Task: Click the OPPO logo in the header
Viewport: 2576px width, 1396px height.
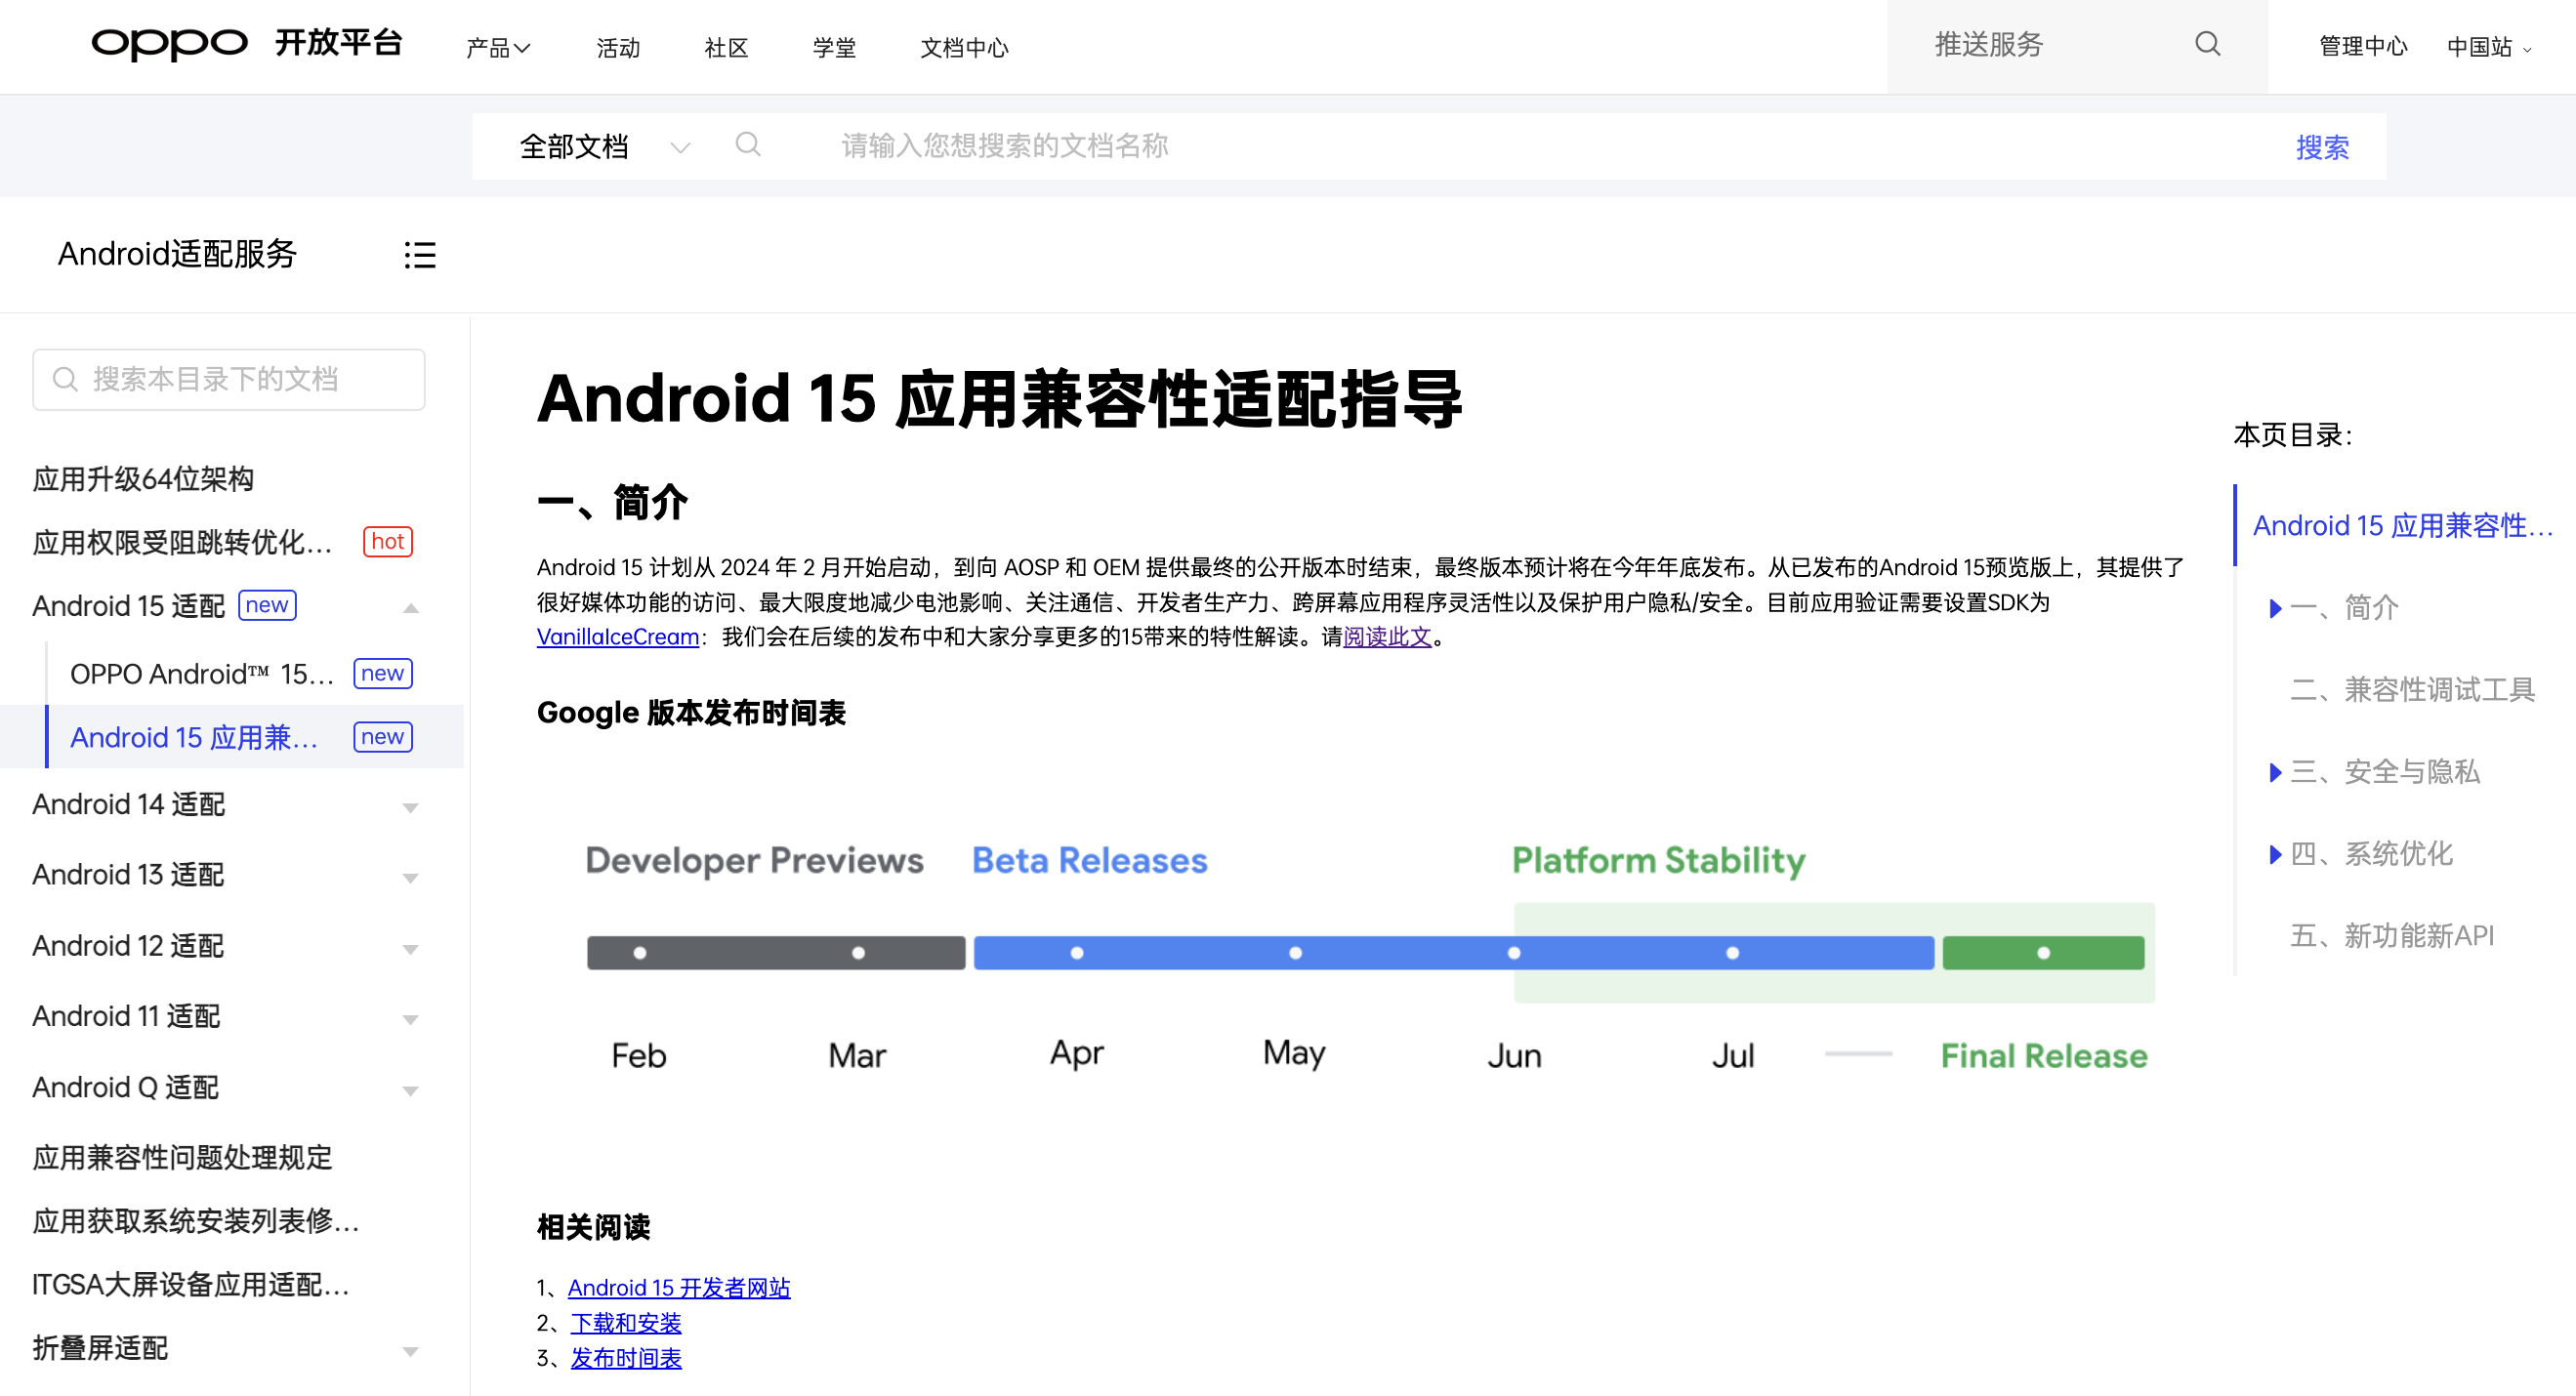Action: click(169, 43)
